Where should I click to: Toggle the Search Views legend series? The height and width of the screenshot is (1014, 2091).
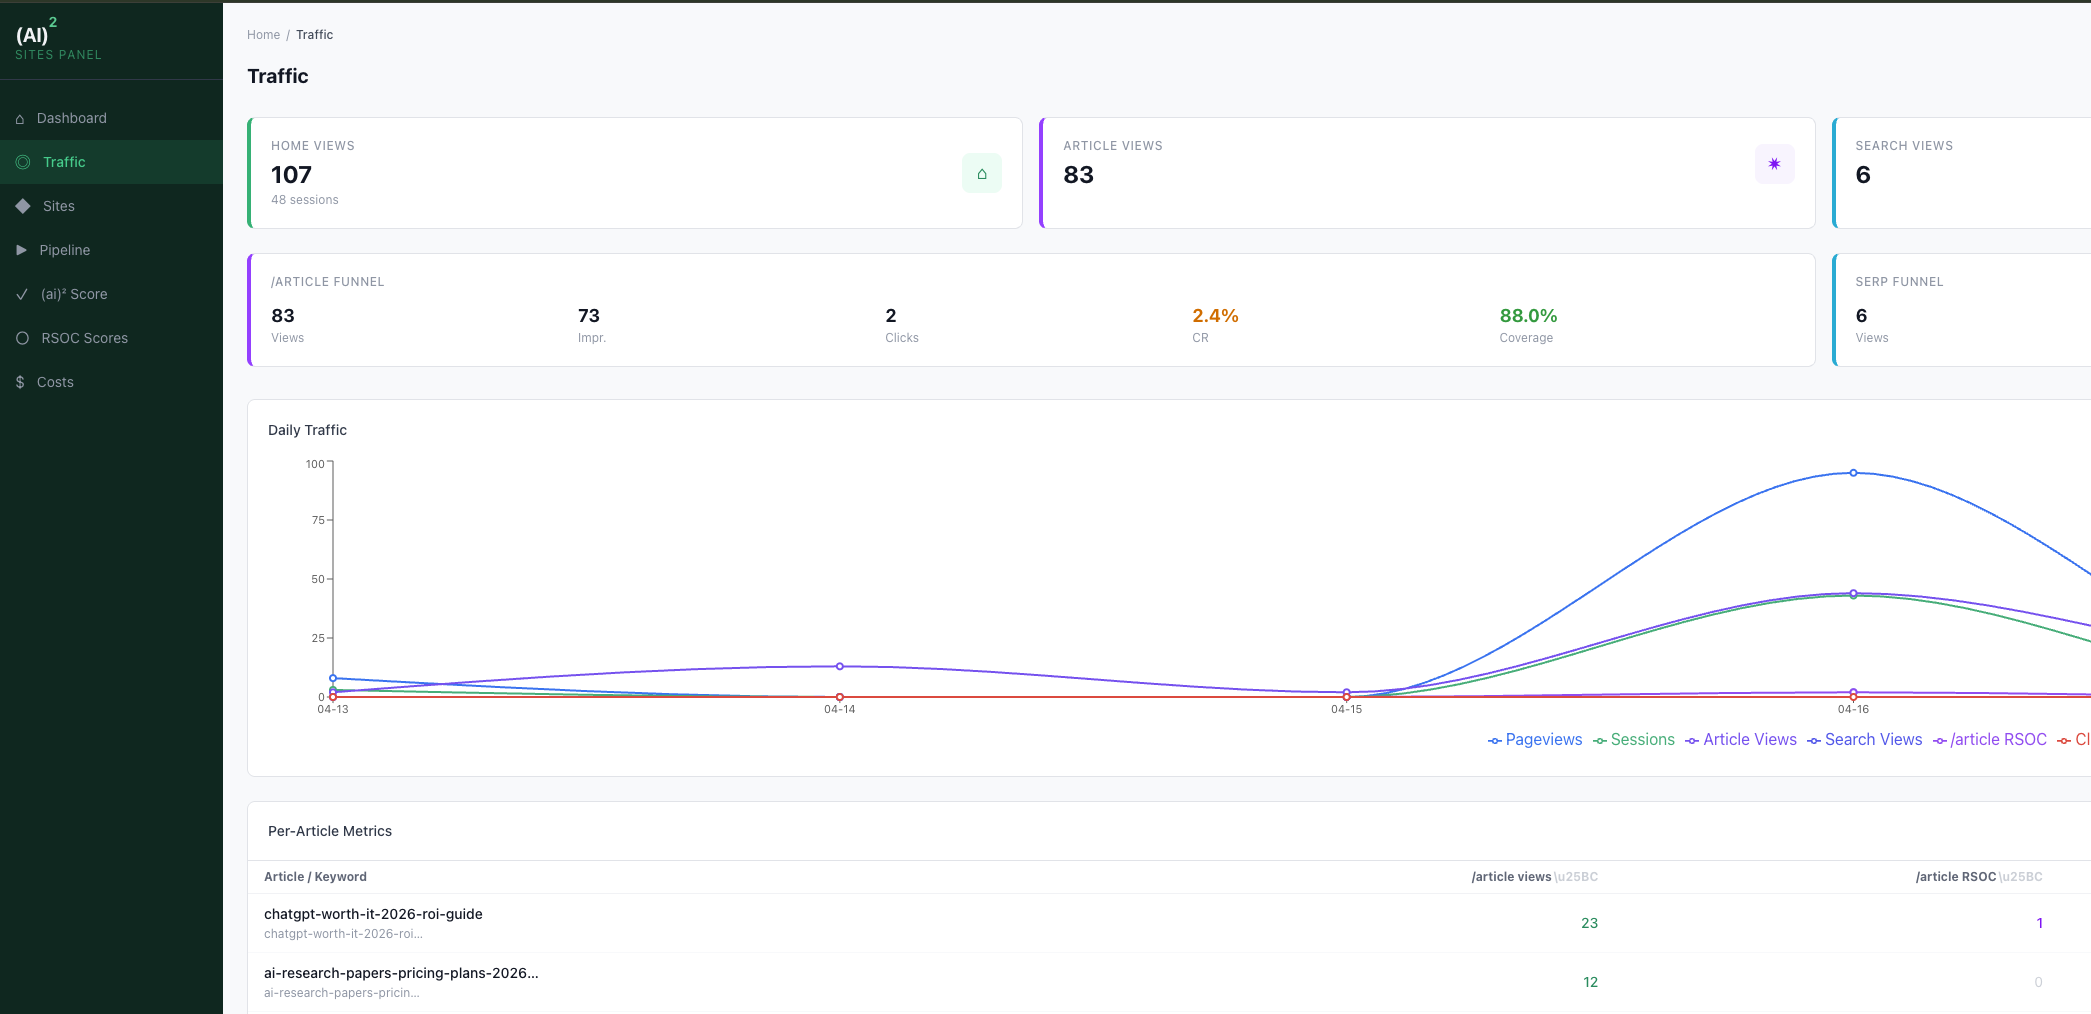click(1865, 740)
